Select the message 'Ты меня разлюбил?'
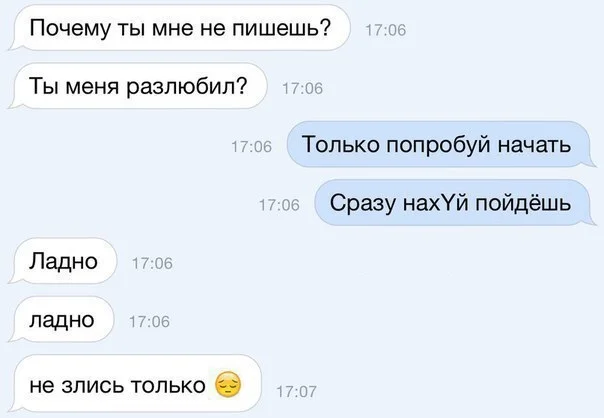 tap(138, 86)
